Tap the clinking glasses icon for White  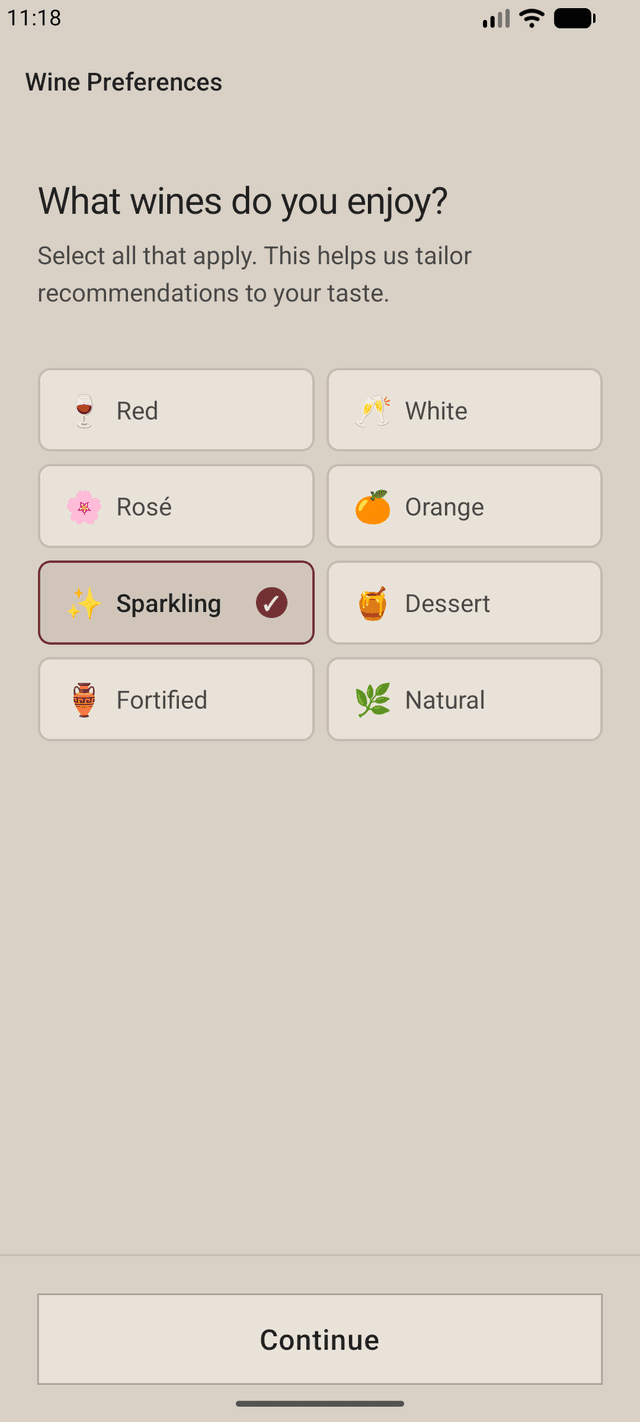[371, 410]
